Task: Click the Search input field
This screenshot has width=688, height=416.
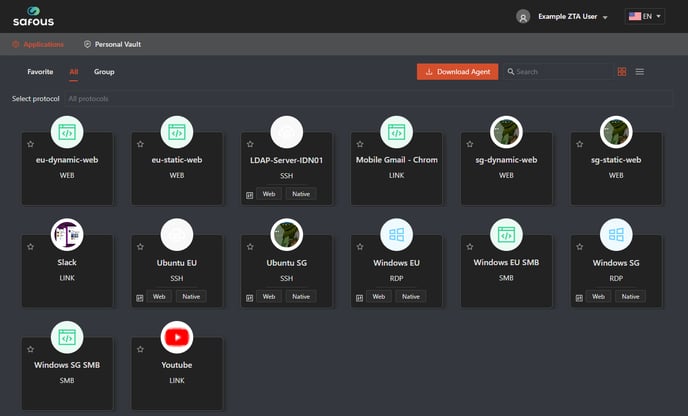Action: click(560, 72)
